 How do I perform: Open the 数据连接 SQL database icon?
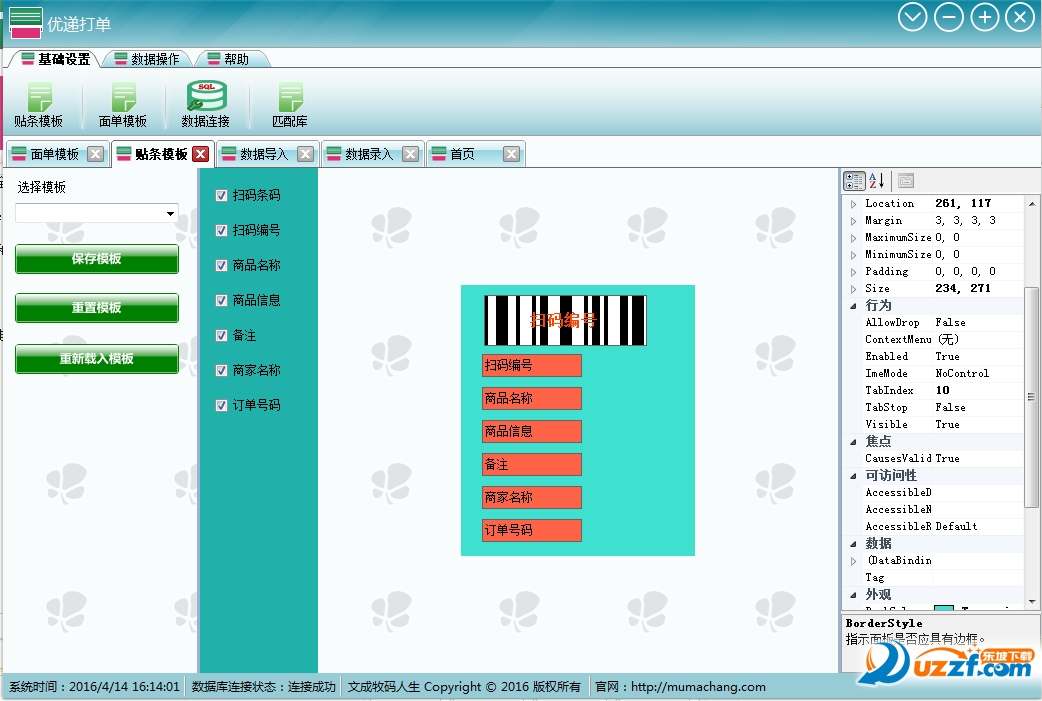point(206,105)
